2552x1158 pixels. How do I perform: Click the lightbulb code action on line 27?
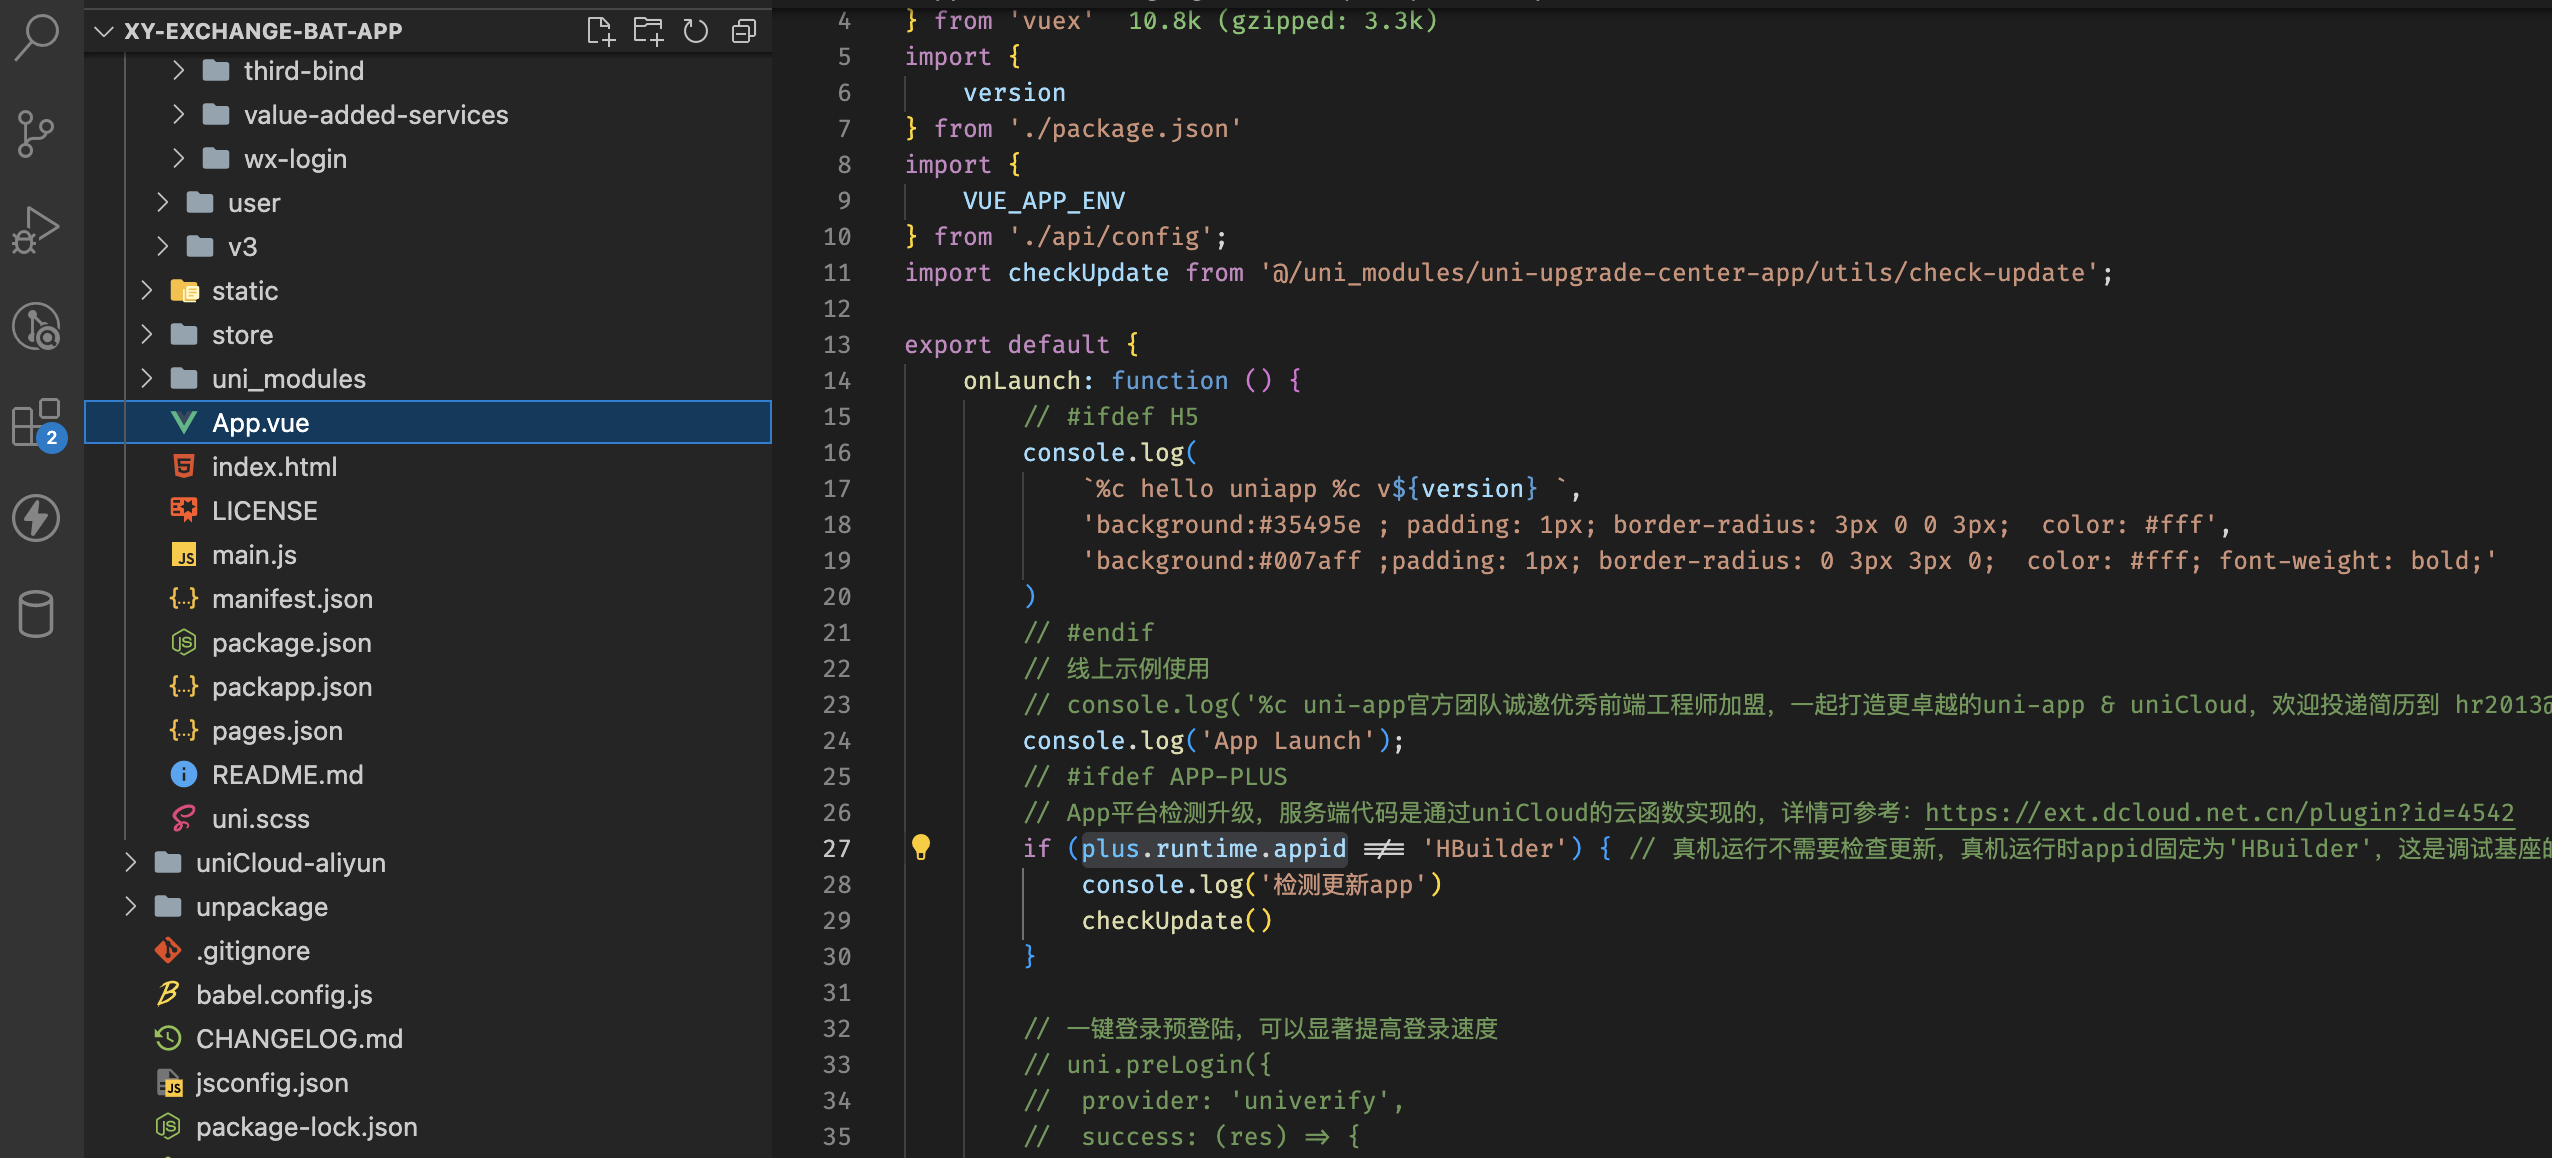921,847
